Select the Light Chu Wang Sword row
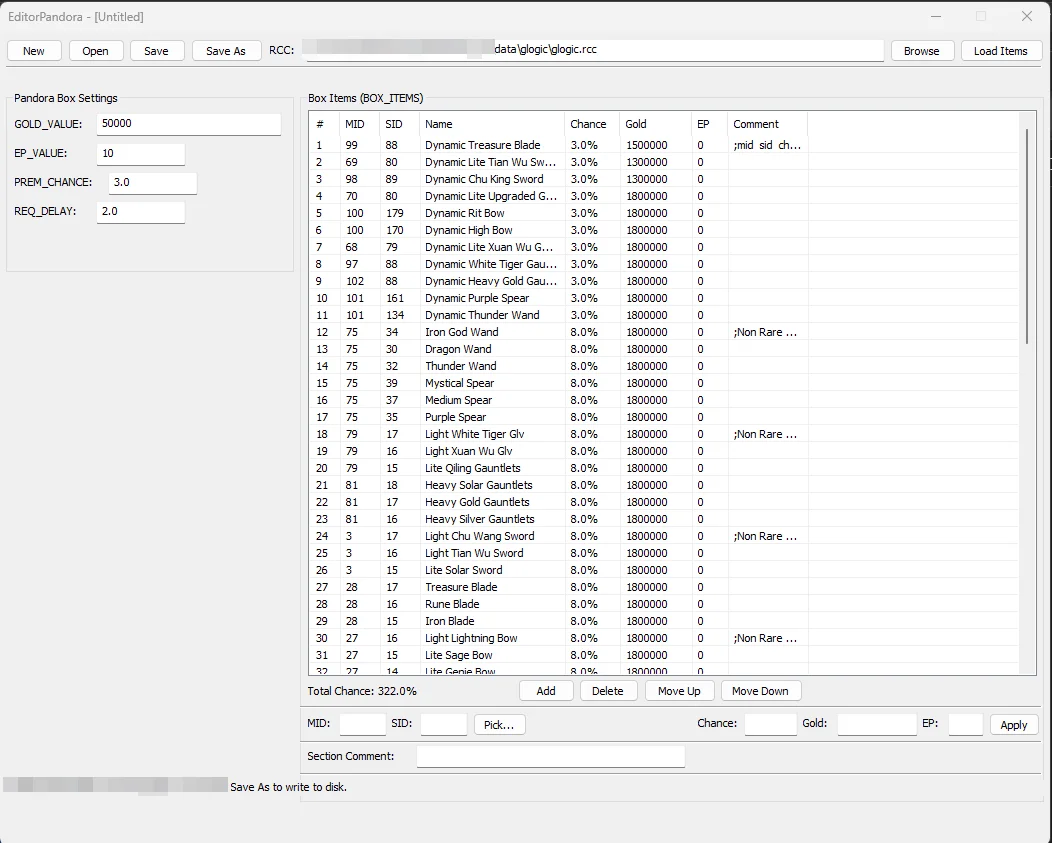Viewport: 1052px width, 843px height. (x=666, y=536)
